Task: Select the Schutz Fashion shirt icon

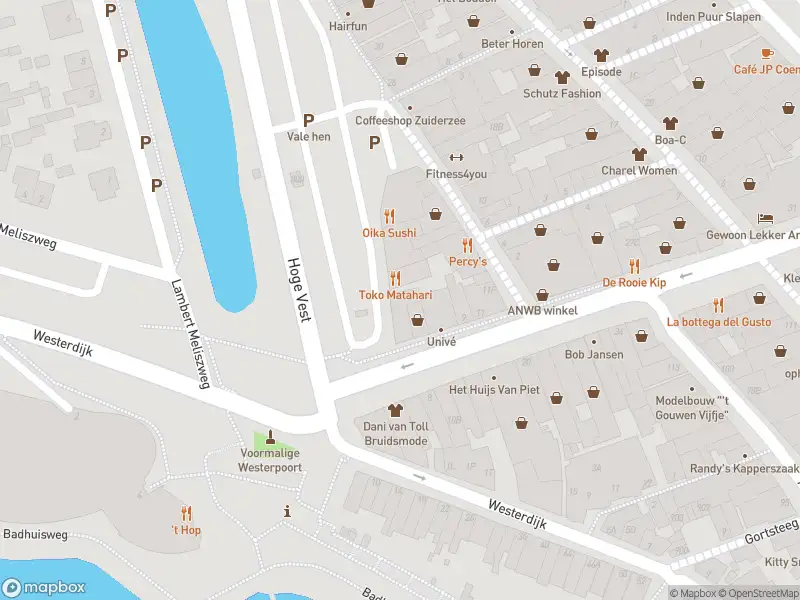Action: pos(562,77)
